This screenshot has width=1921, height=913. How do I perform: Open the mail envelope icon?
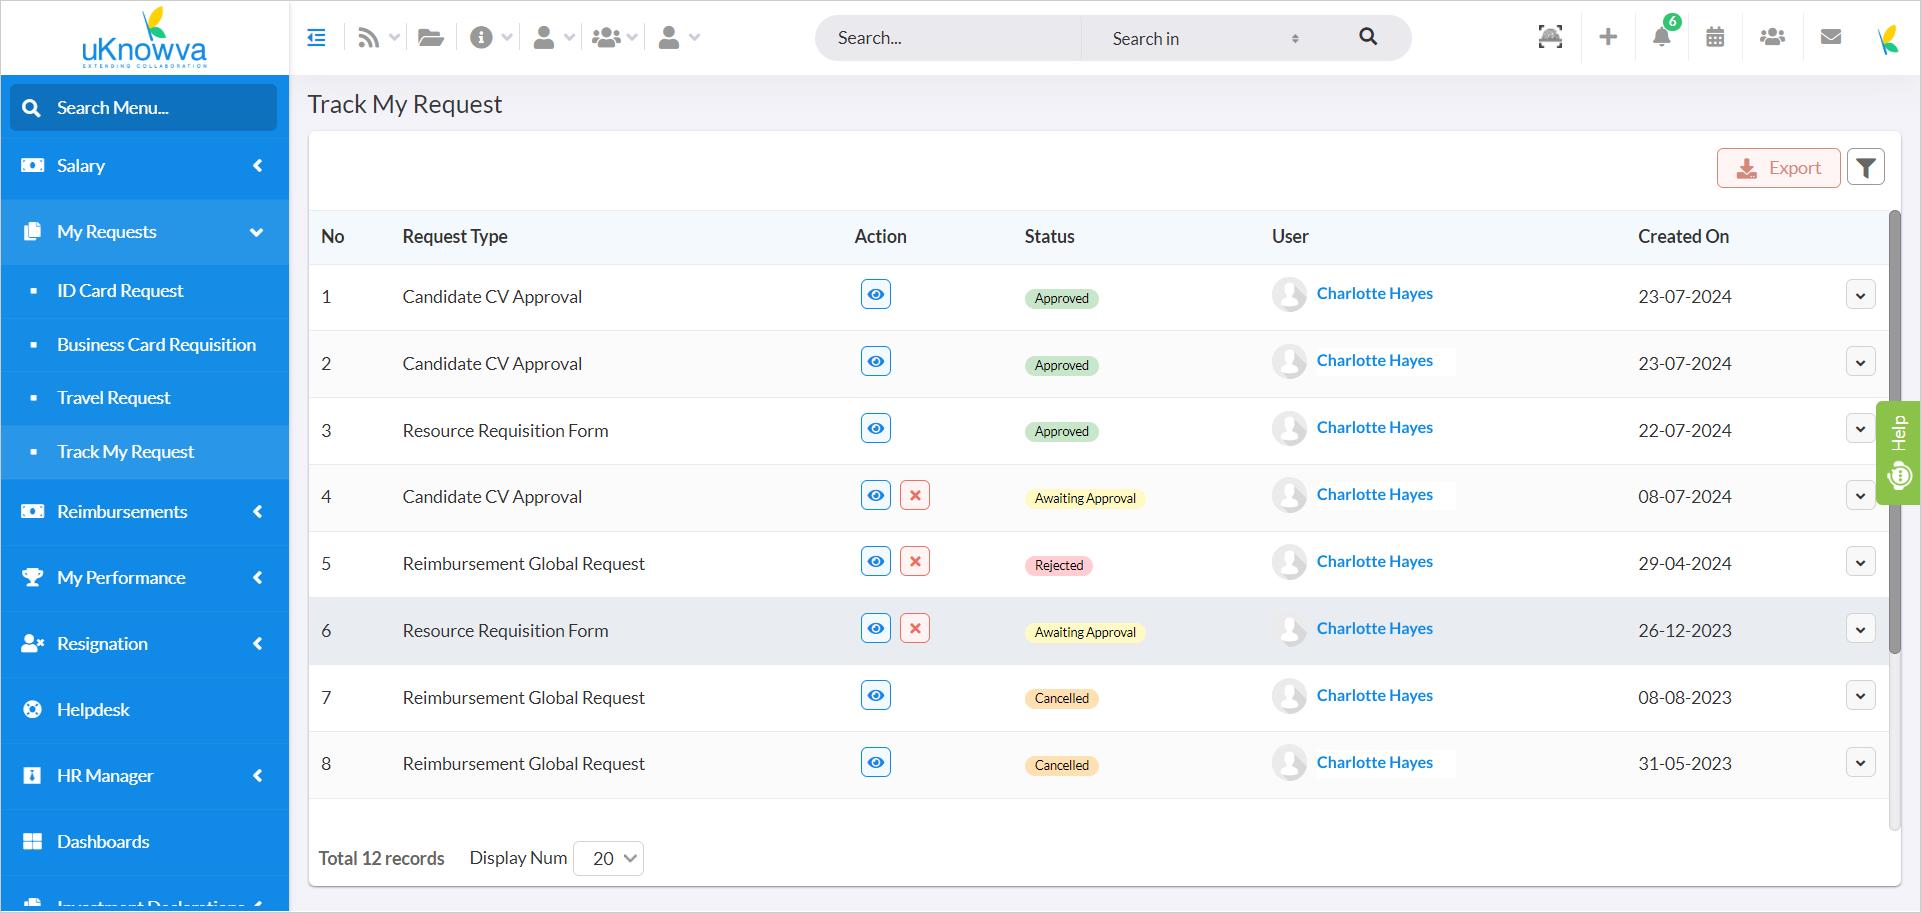tap(1831, 37)
